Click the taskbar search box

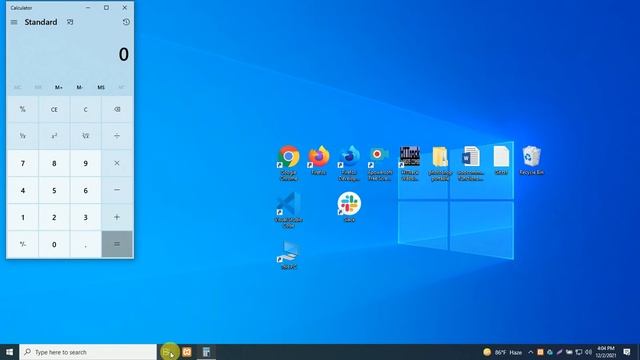coord(88,352)
